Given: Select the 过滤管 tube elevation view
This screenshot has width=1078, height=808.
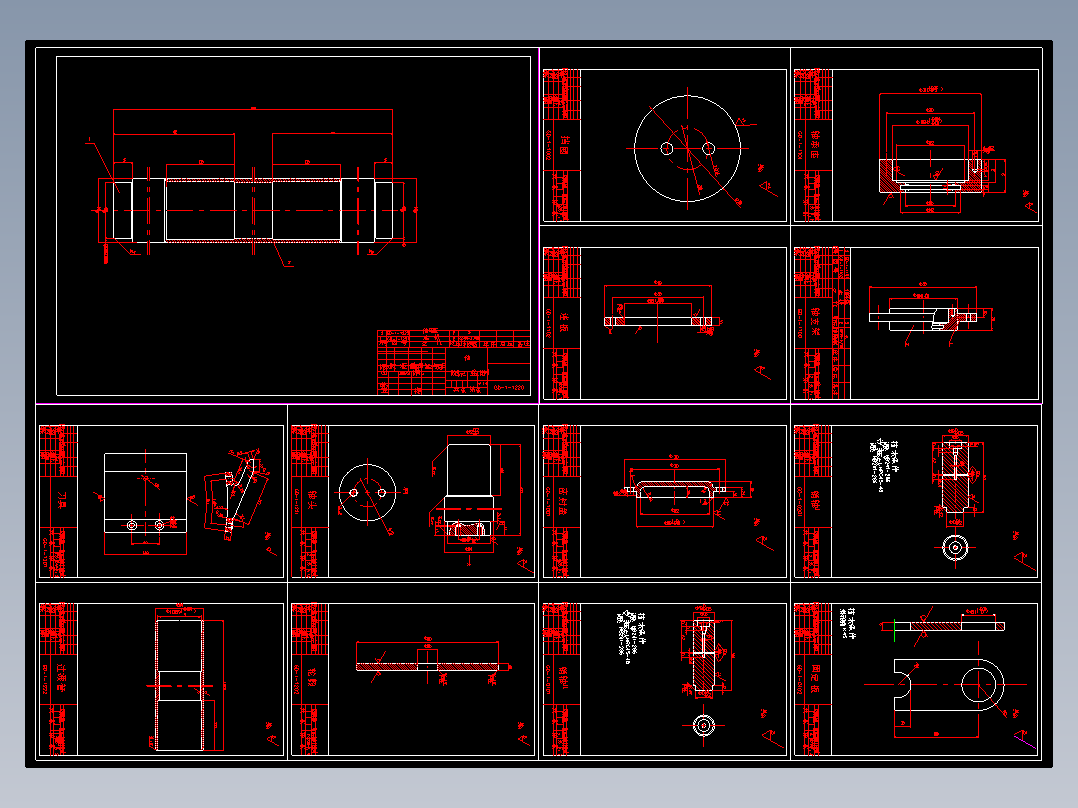Looking at the screenshot, I should pos(179,685).
